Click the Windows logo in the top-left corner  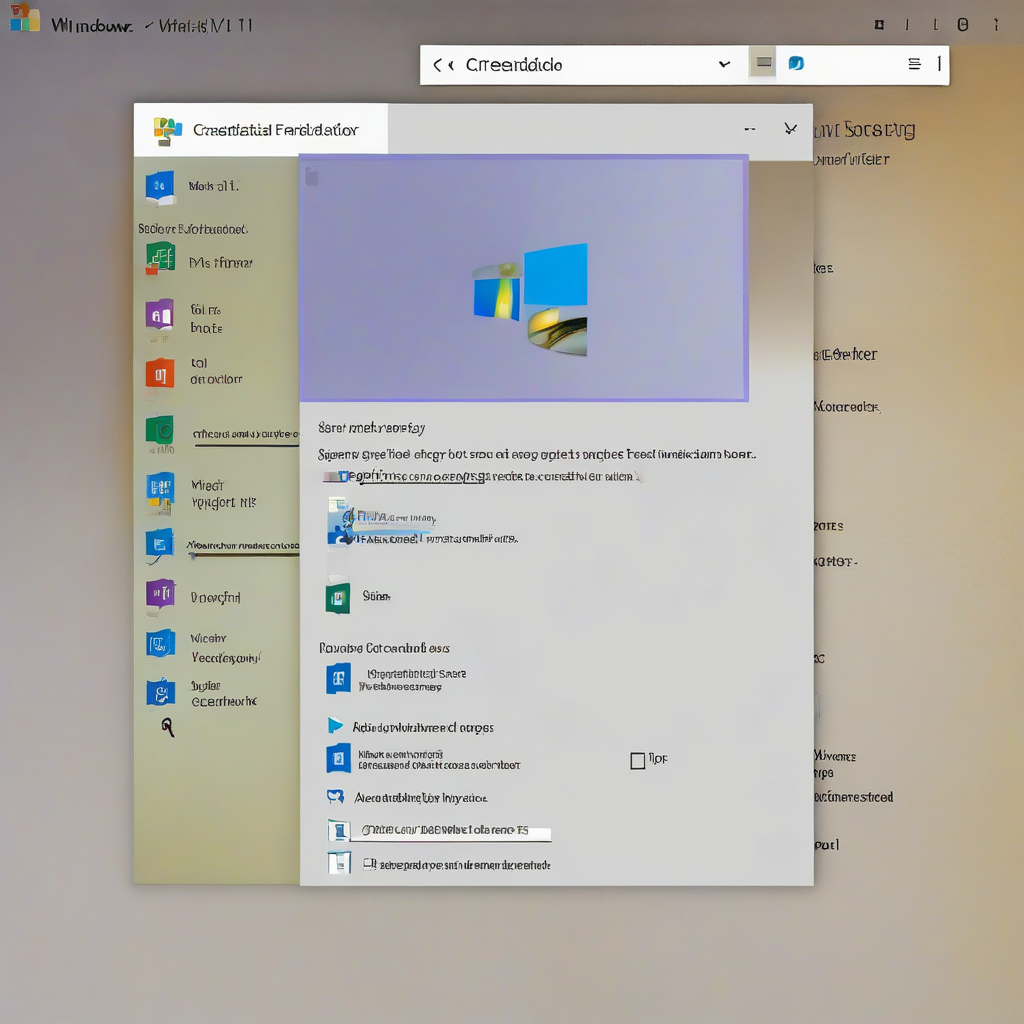(25, 20)
